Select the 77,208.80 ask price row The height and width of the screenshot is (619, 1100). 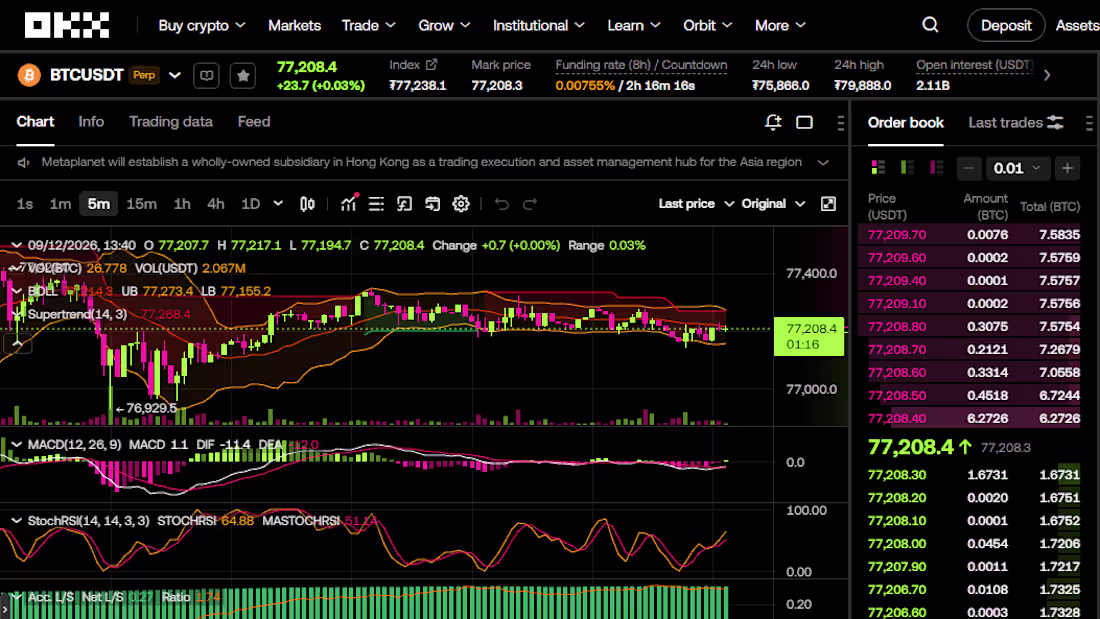(969, 326)
